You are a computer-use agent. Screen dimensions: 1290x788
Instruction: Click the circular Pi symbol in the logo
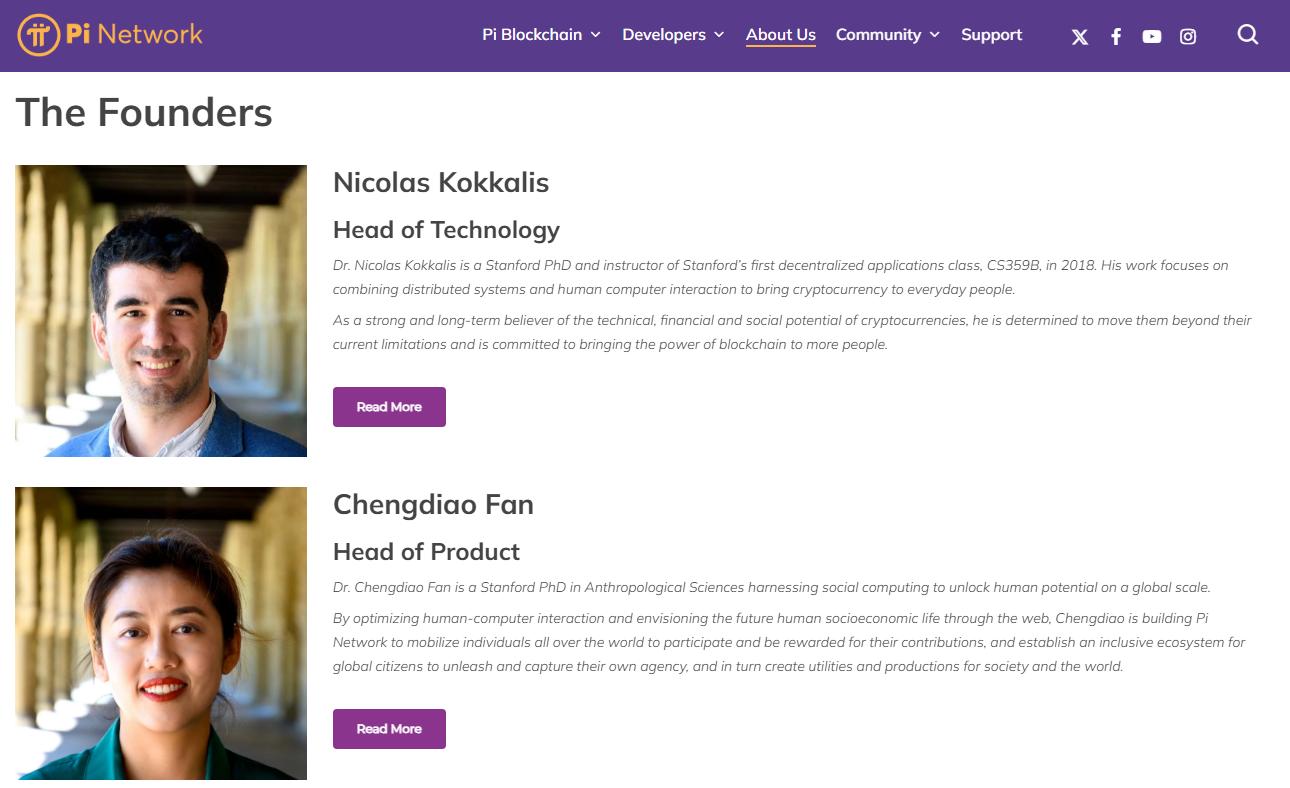pyautogui.click(x=38, y=33)
